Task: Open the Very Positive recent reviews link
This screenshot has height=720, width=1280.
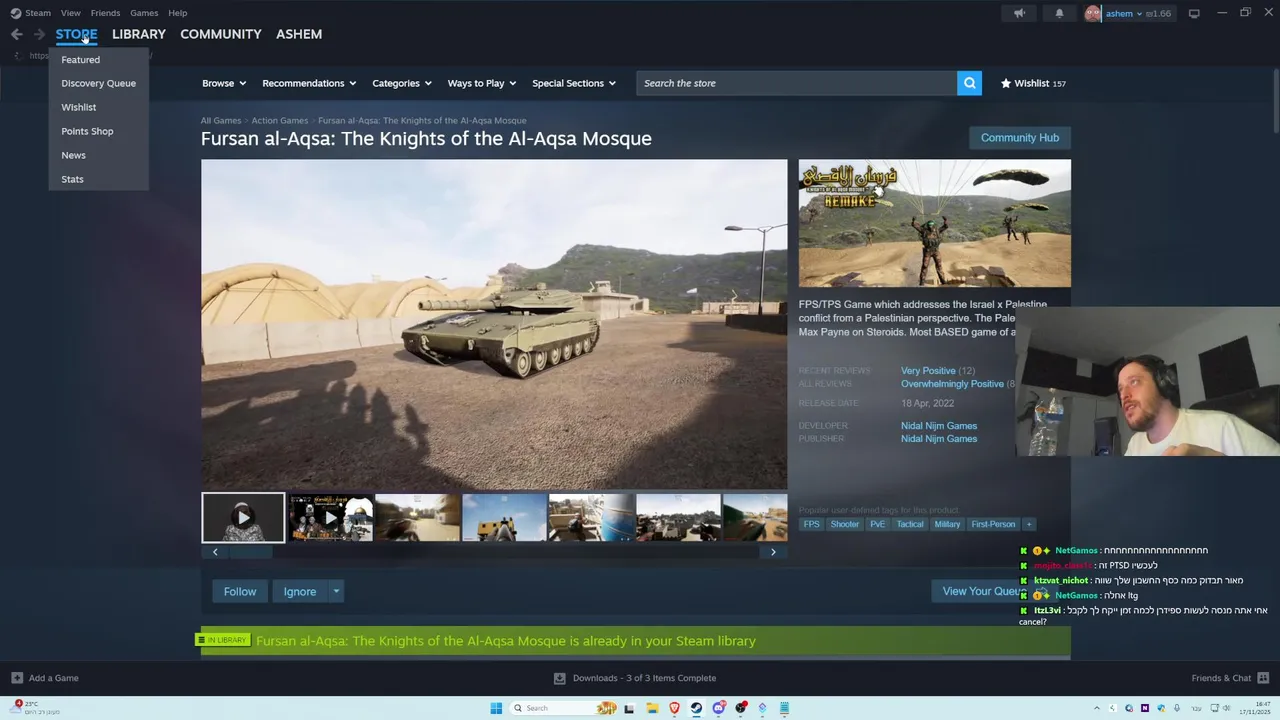Action: tap(928, 371)
